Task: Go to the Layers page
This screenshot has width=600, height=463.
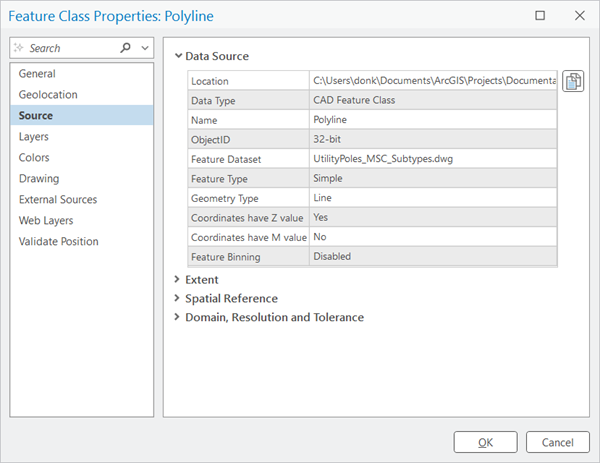Action: (x=34, y=137)
